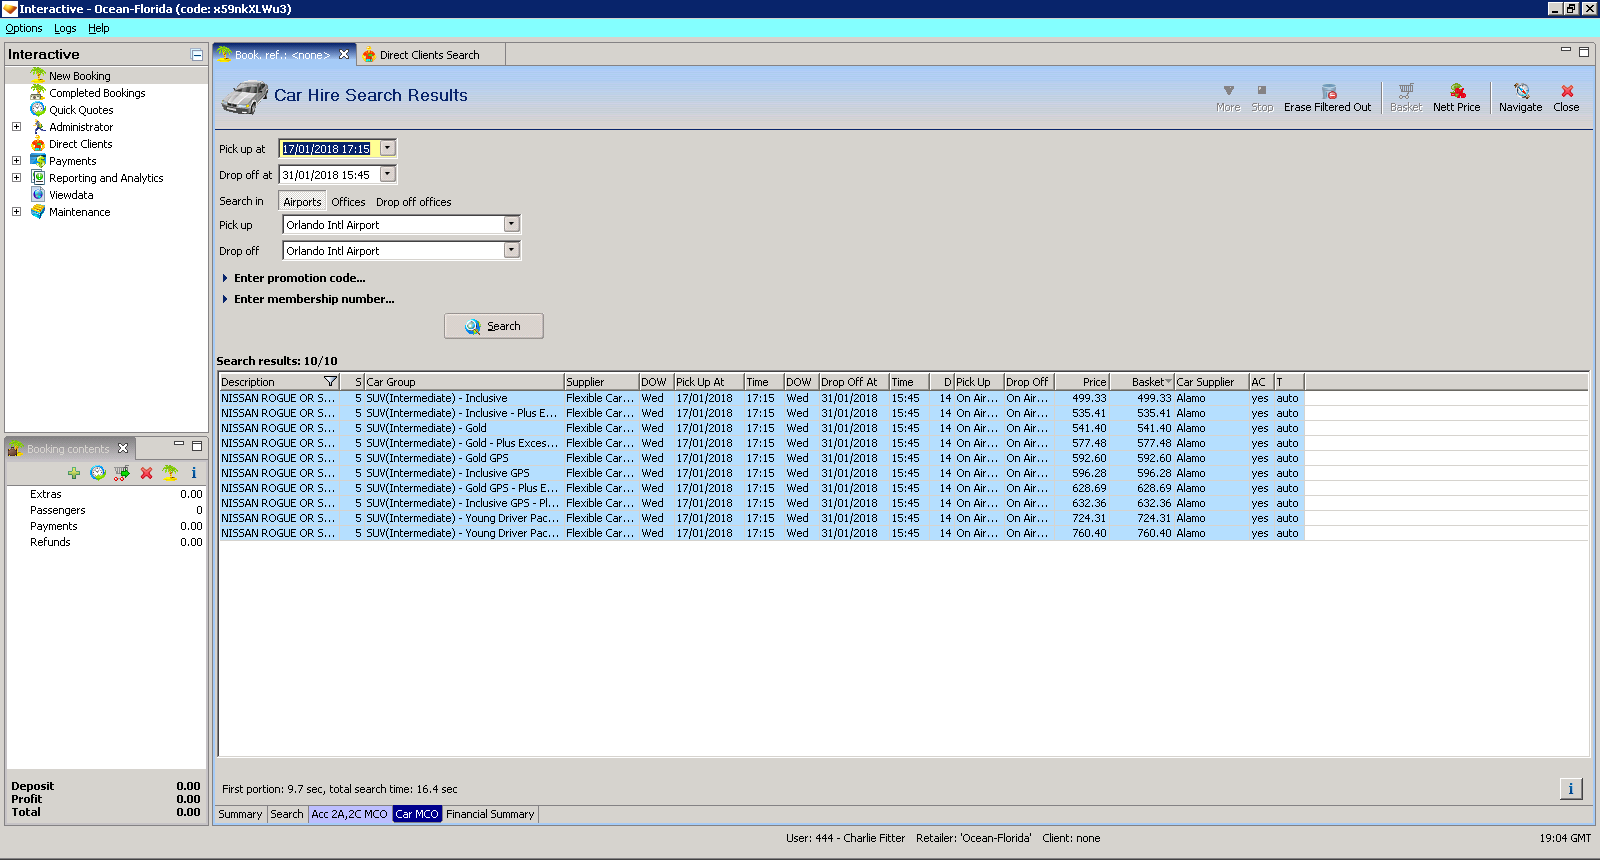Expand the Payments tree node
The image size is (1600, 860).
pos(16,161)
